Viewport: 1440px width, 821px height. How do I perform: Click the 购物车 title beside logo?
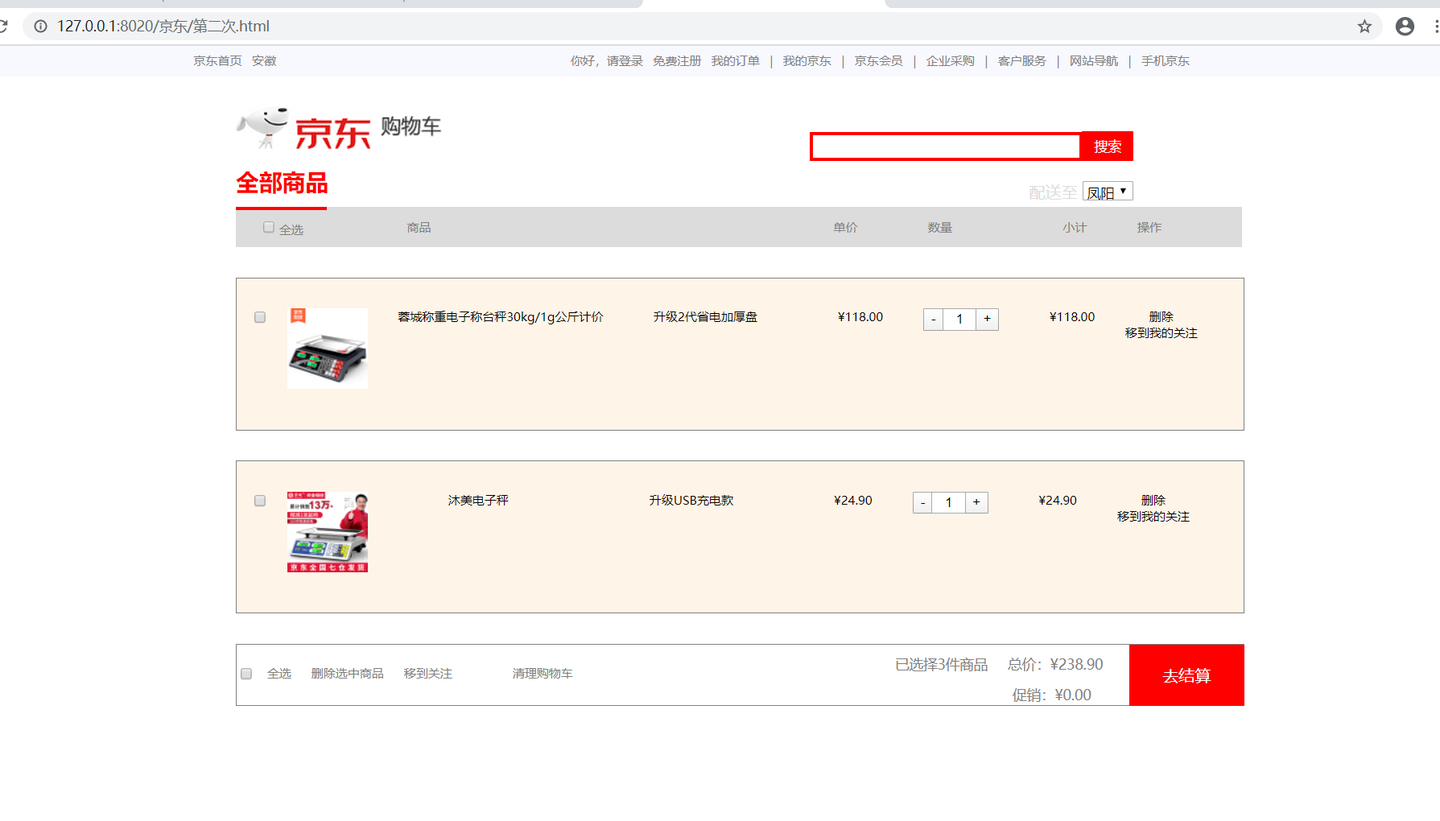tap(410, 127)
